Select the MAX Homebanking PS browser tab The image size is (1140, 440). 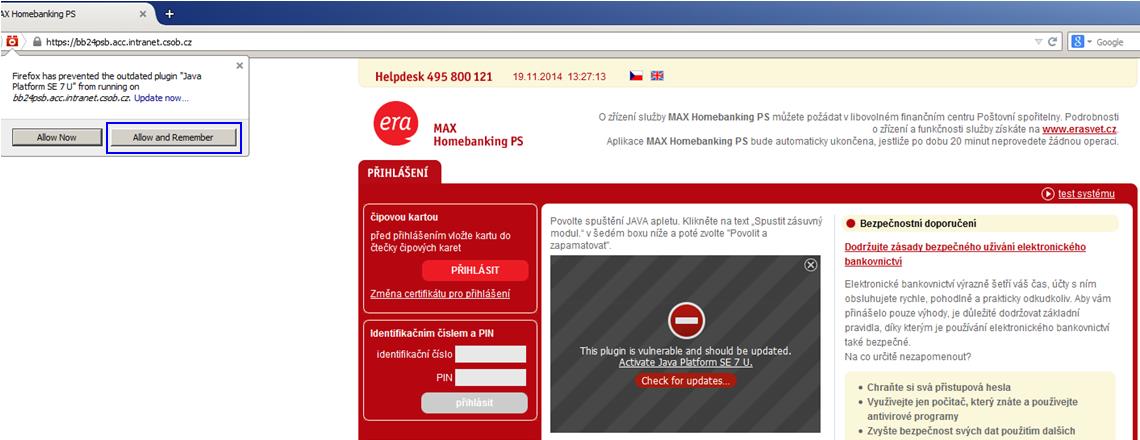click(73, 14)
